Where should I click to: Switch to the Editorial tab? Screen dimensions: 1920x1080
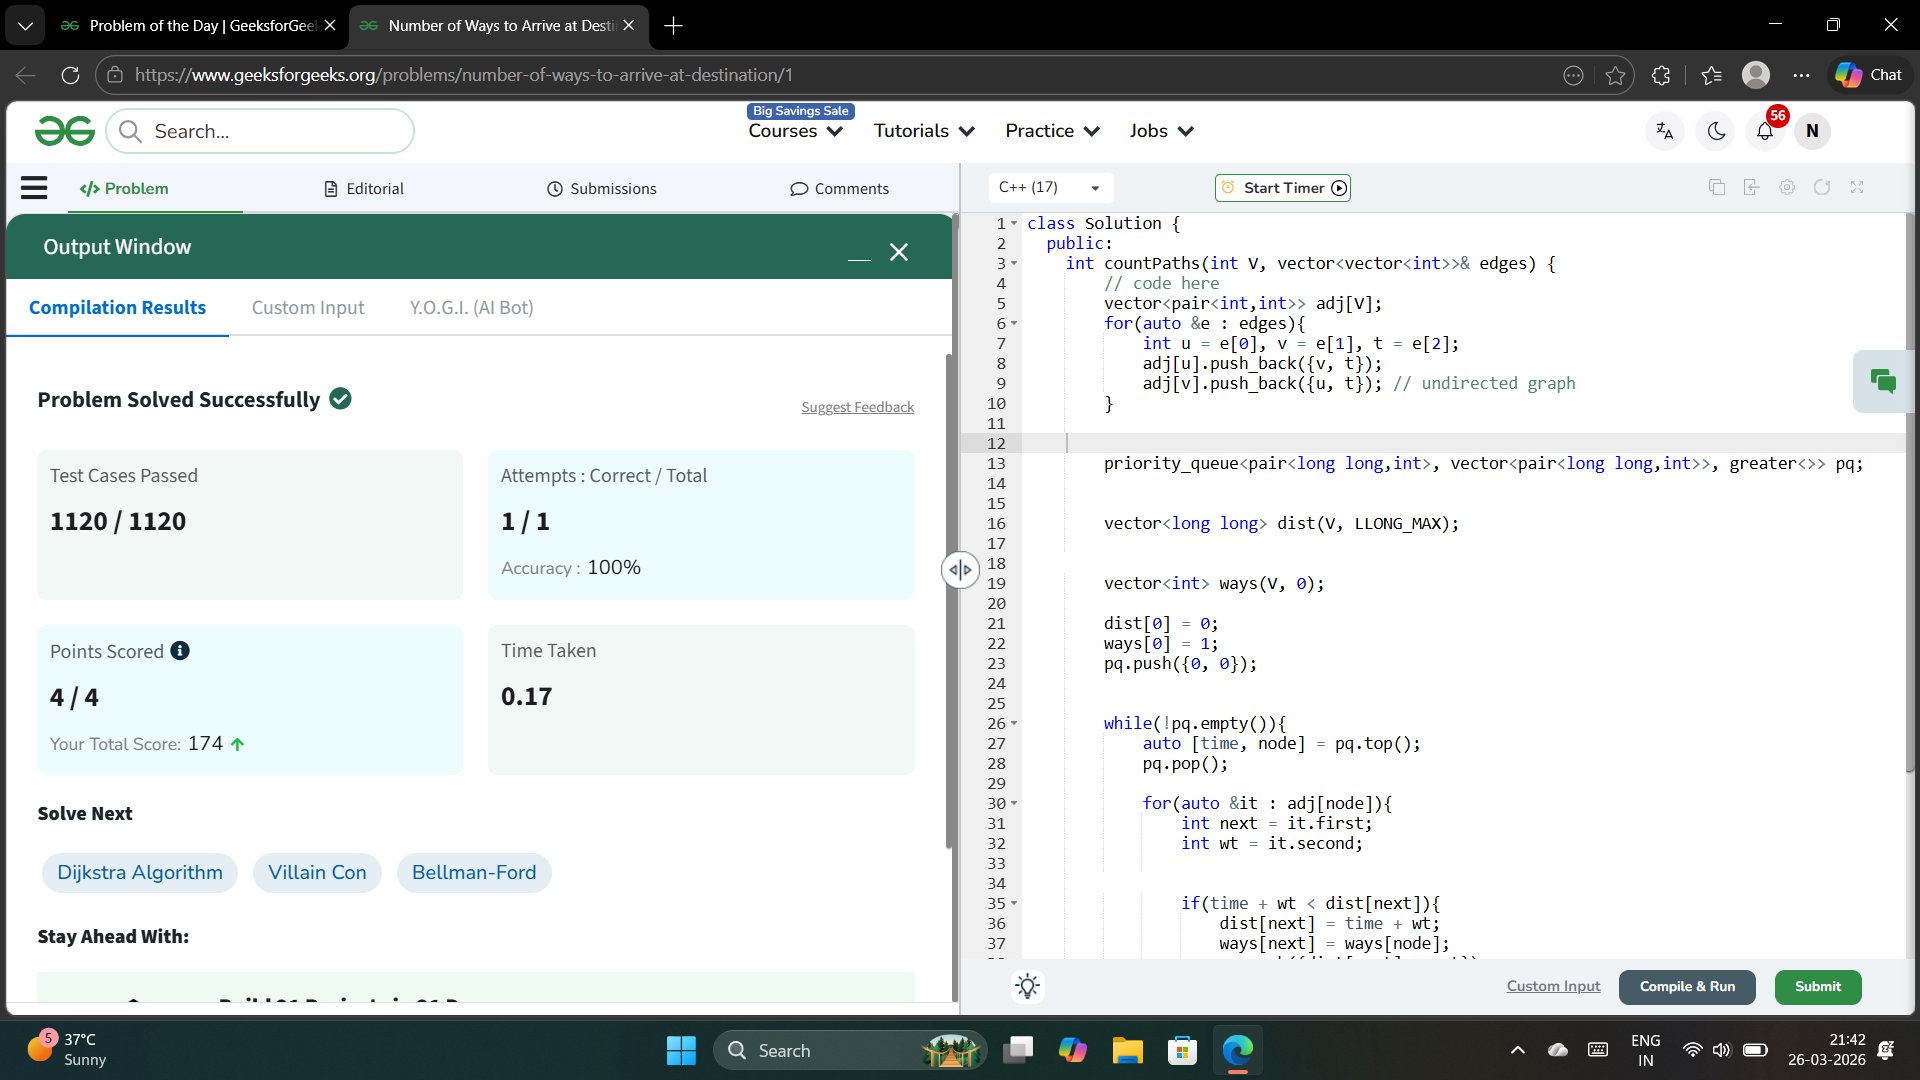[x=364, y=188]
